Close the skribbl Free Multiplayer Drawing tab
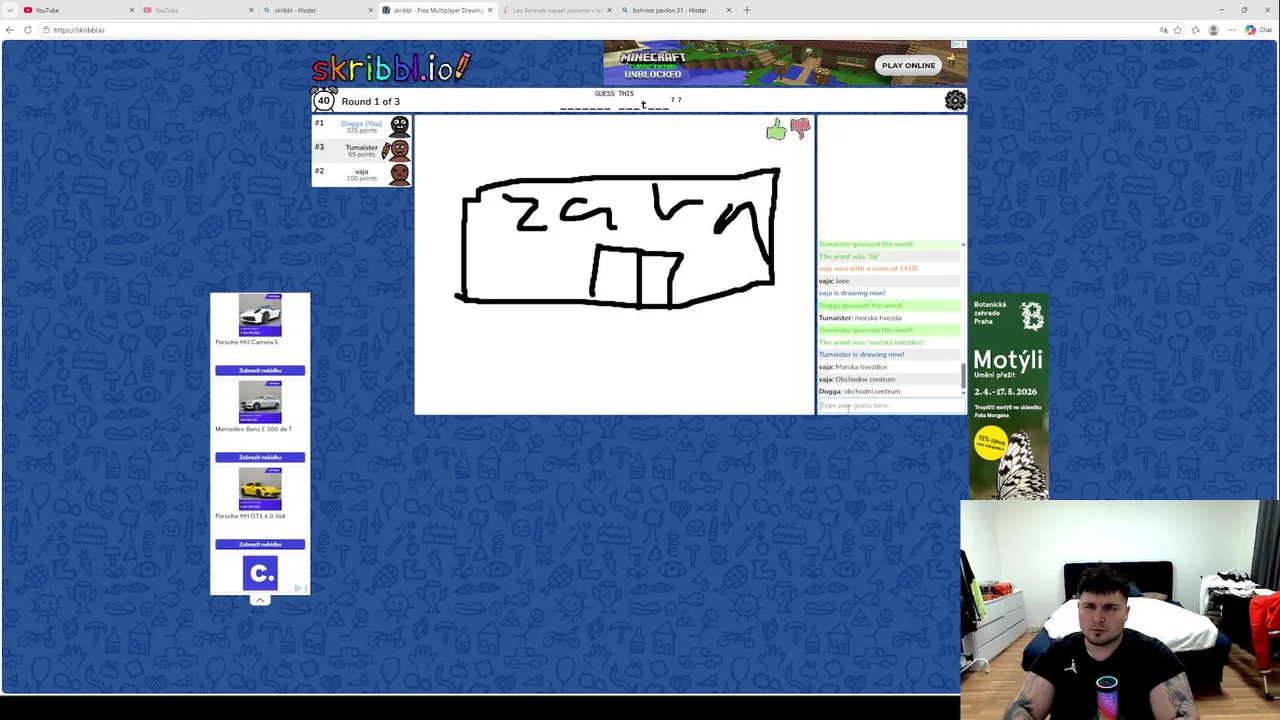1280x720 pixels. tap(490, 10)
